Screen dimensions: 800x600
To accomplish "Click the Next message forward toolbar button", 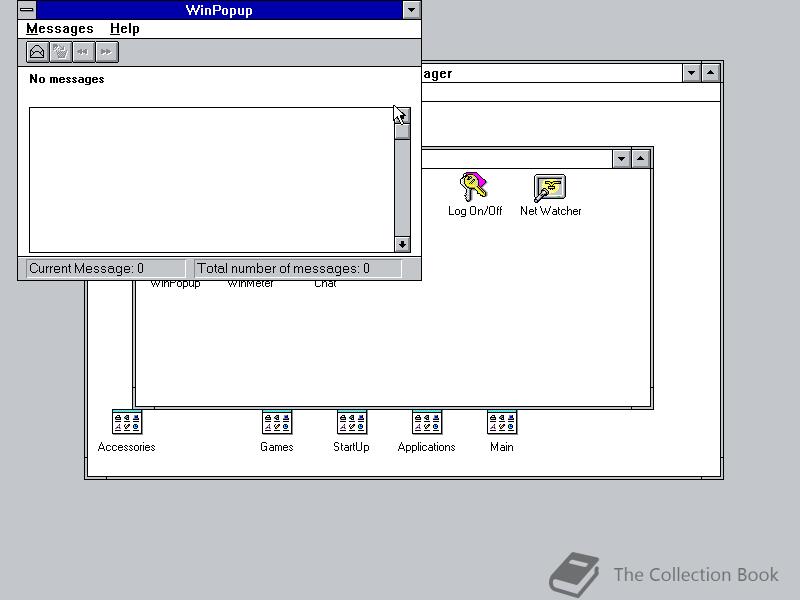I will [x=107, y=52].
